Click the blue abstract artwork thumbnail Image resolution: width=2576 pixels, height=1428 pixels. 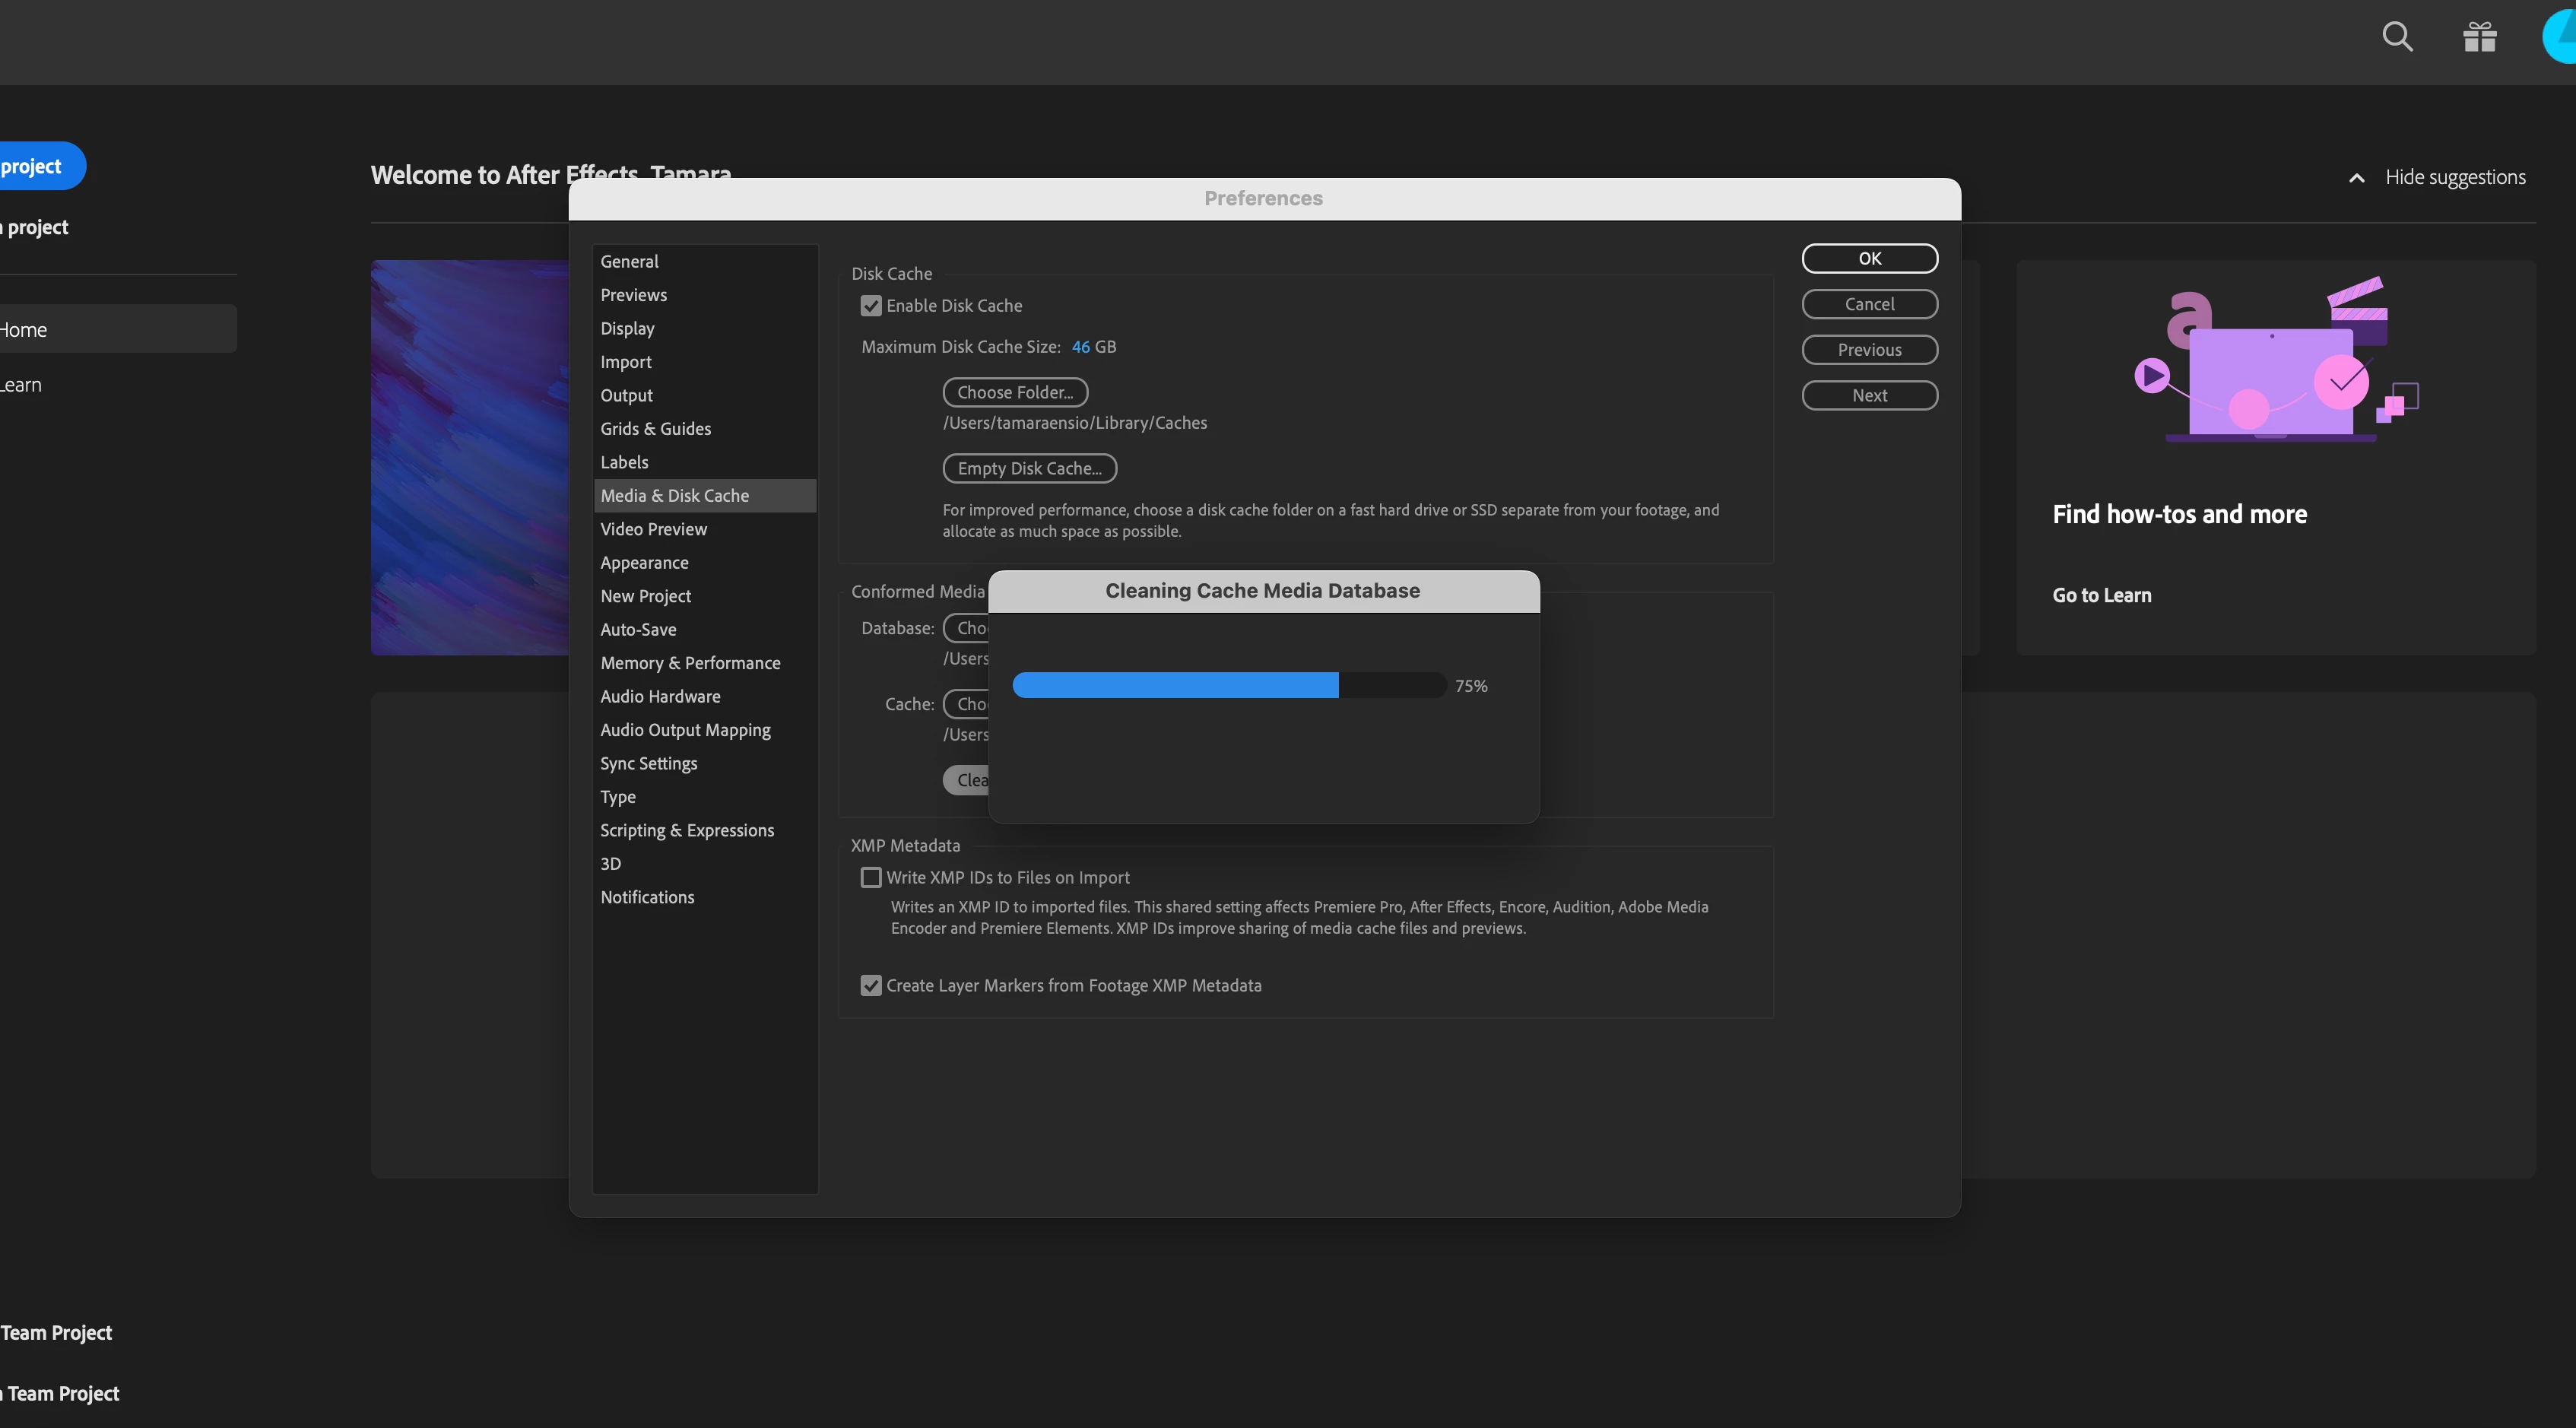pos(469,457)
